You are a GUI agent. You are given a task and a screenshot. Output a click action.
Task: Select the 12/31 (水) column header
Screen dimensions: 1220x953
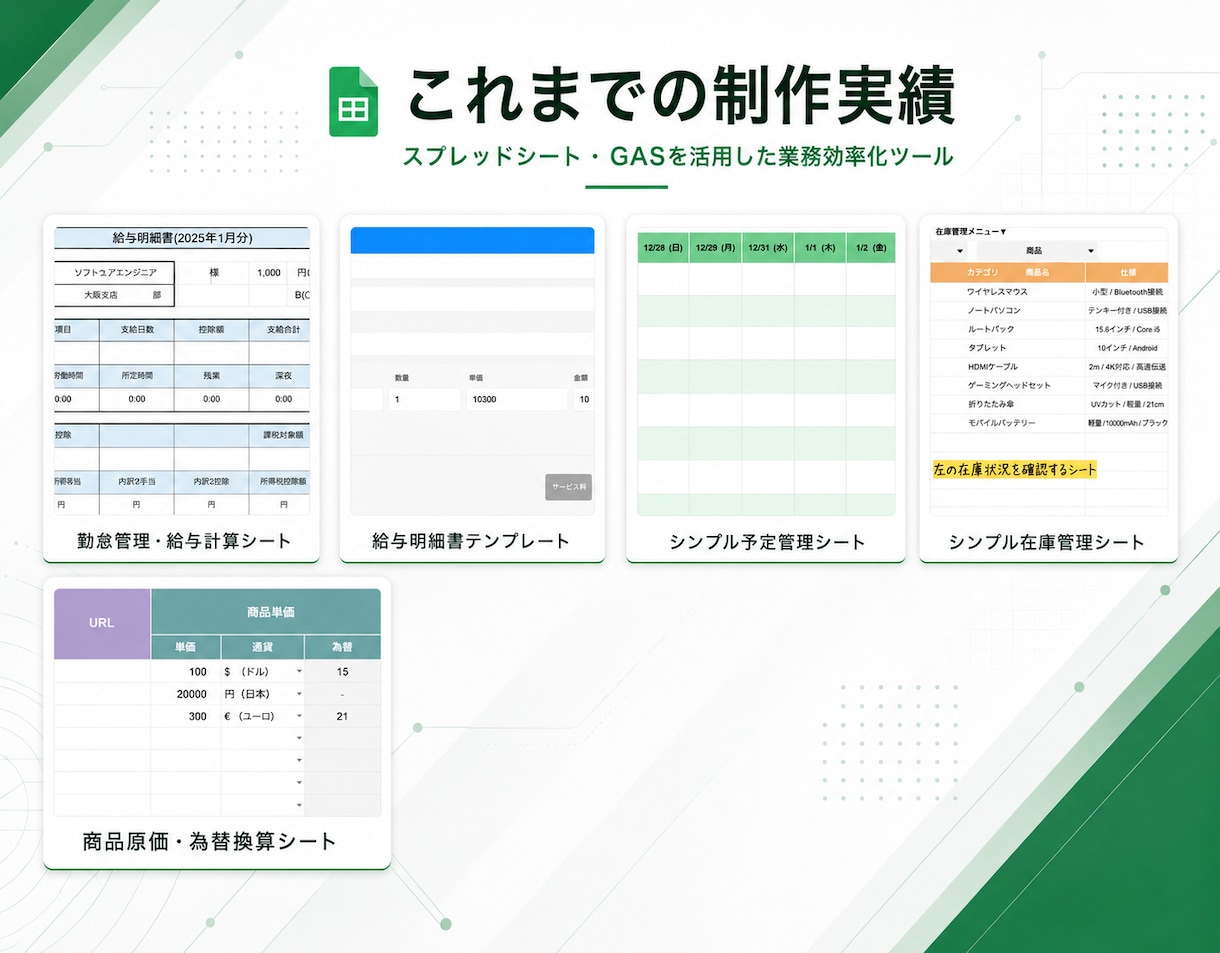click(x=768, y=248)
